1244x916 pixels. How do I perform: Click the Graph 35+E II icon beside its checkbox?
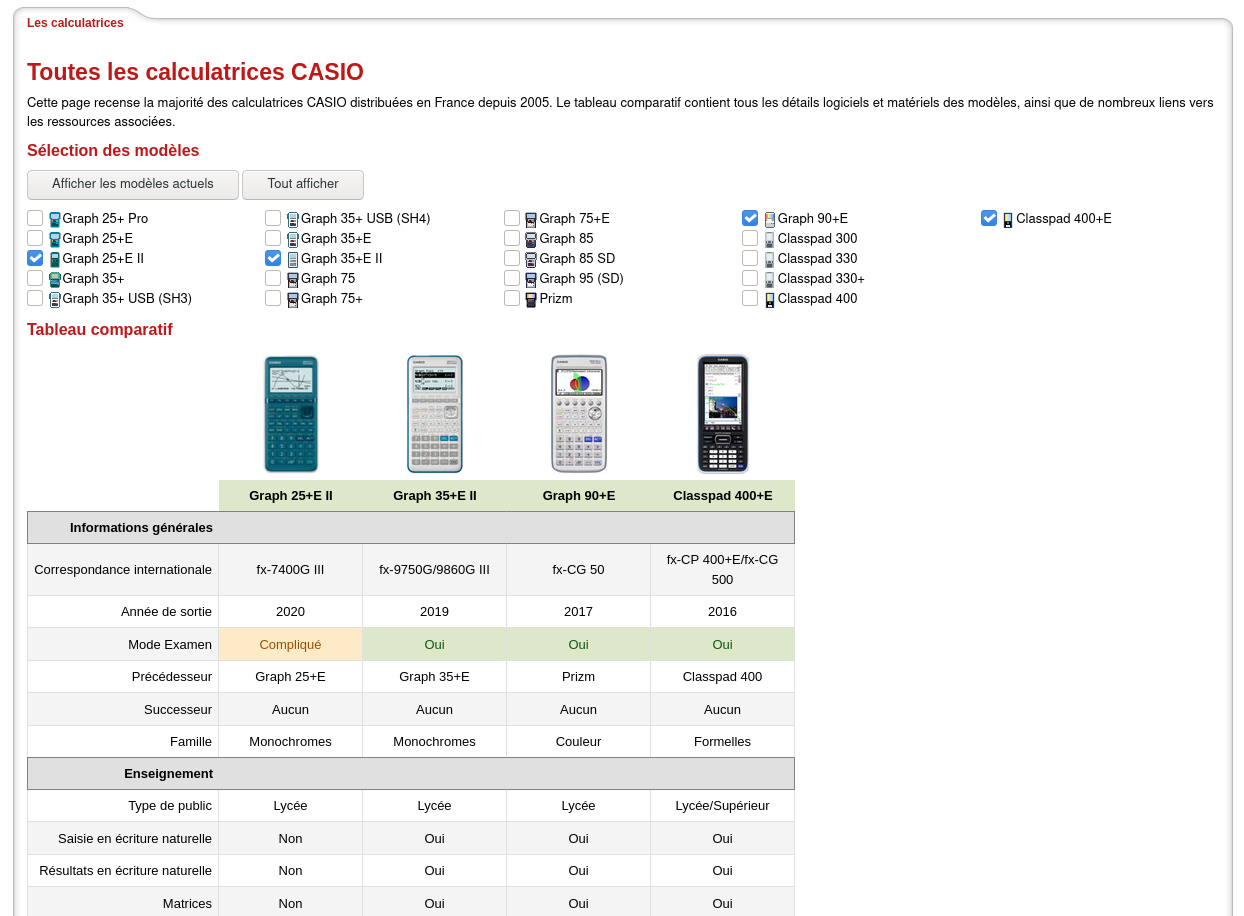click(x=293, y=259)
